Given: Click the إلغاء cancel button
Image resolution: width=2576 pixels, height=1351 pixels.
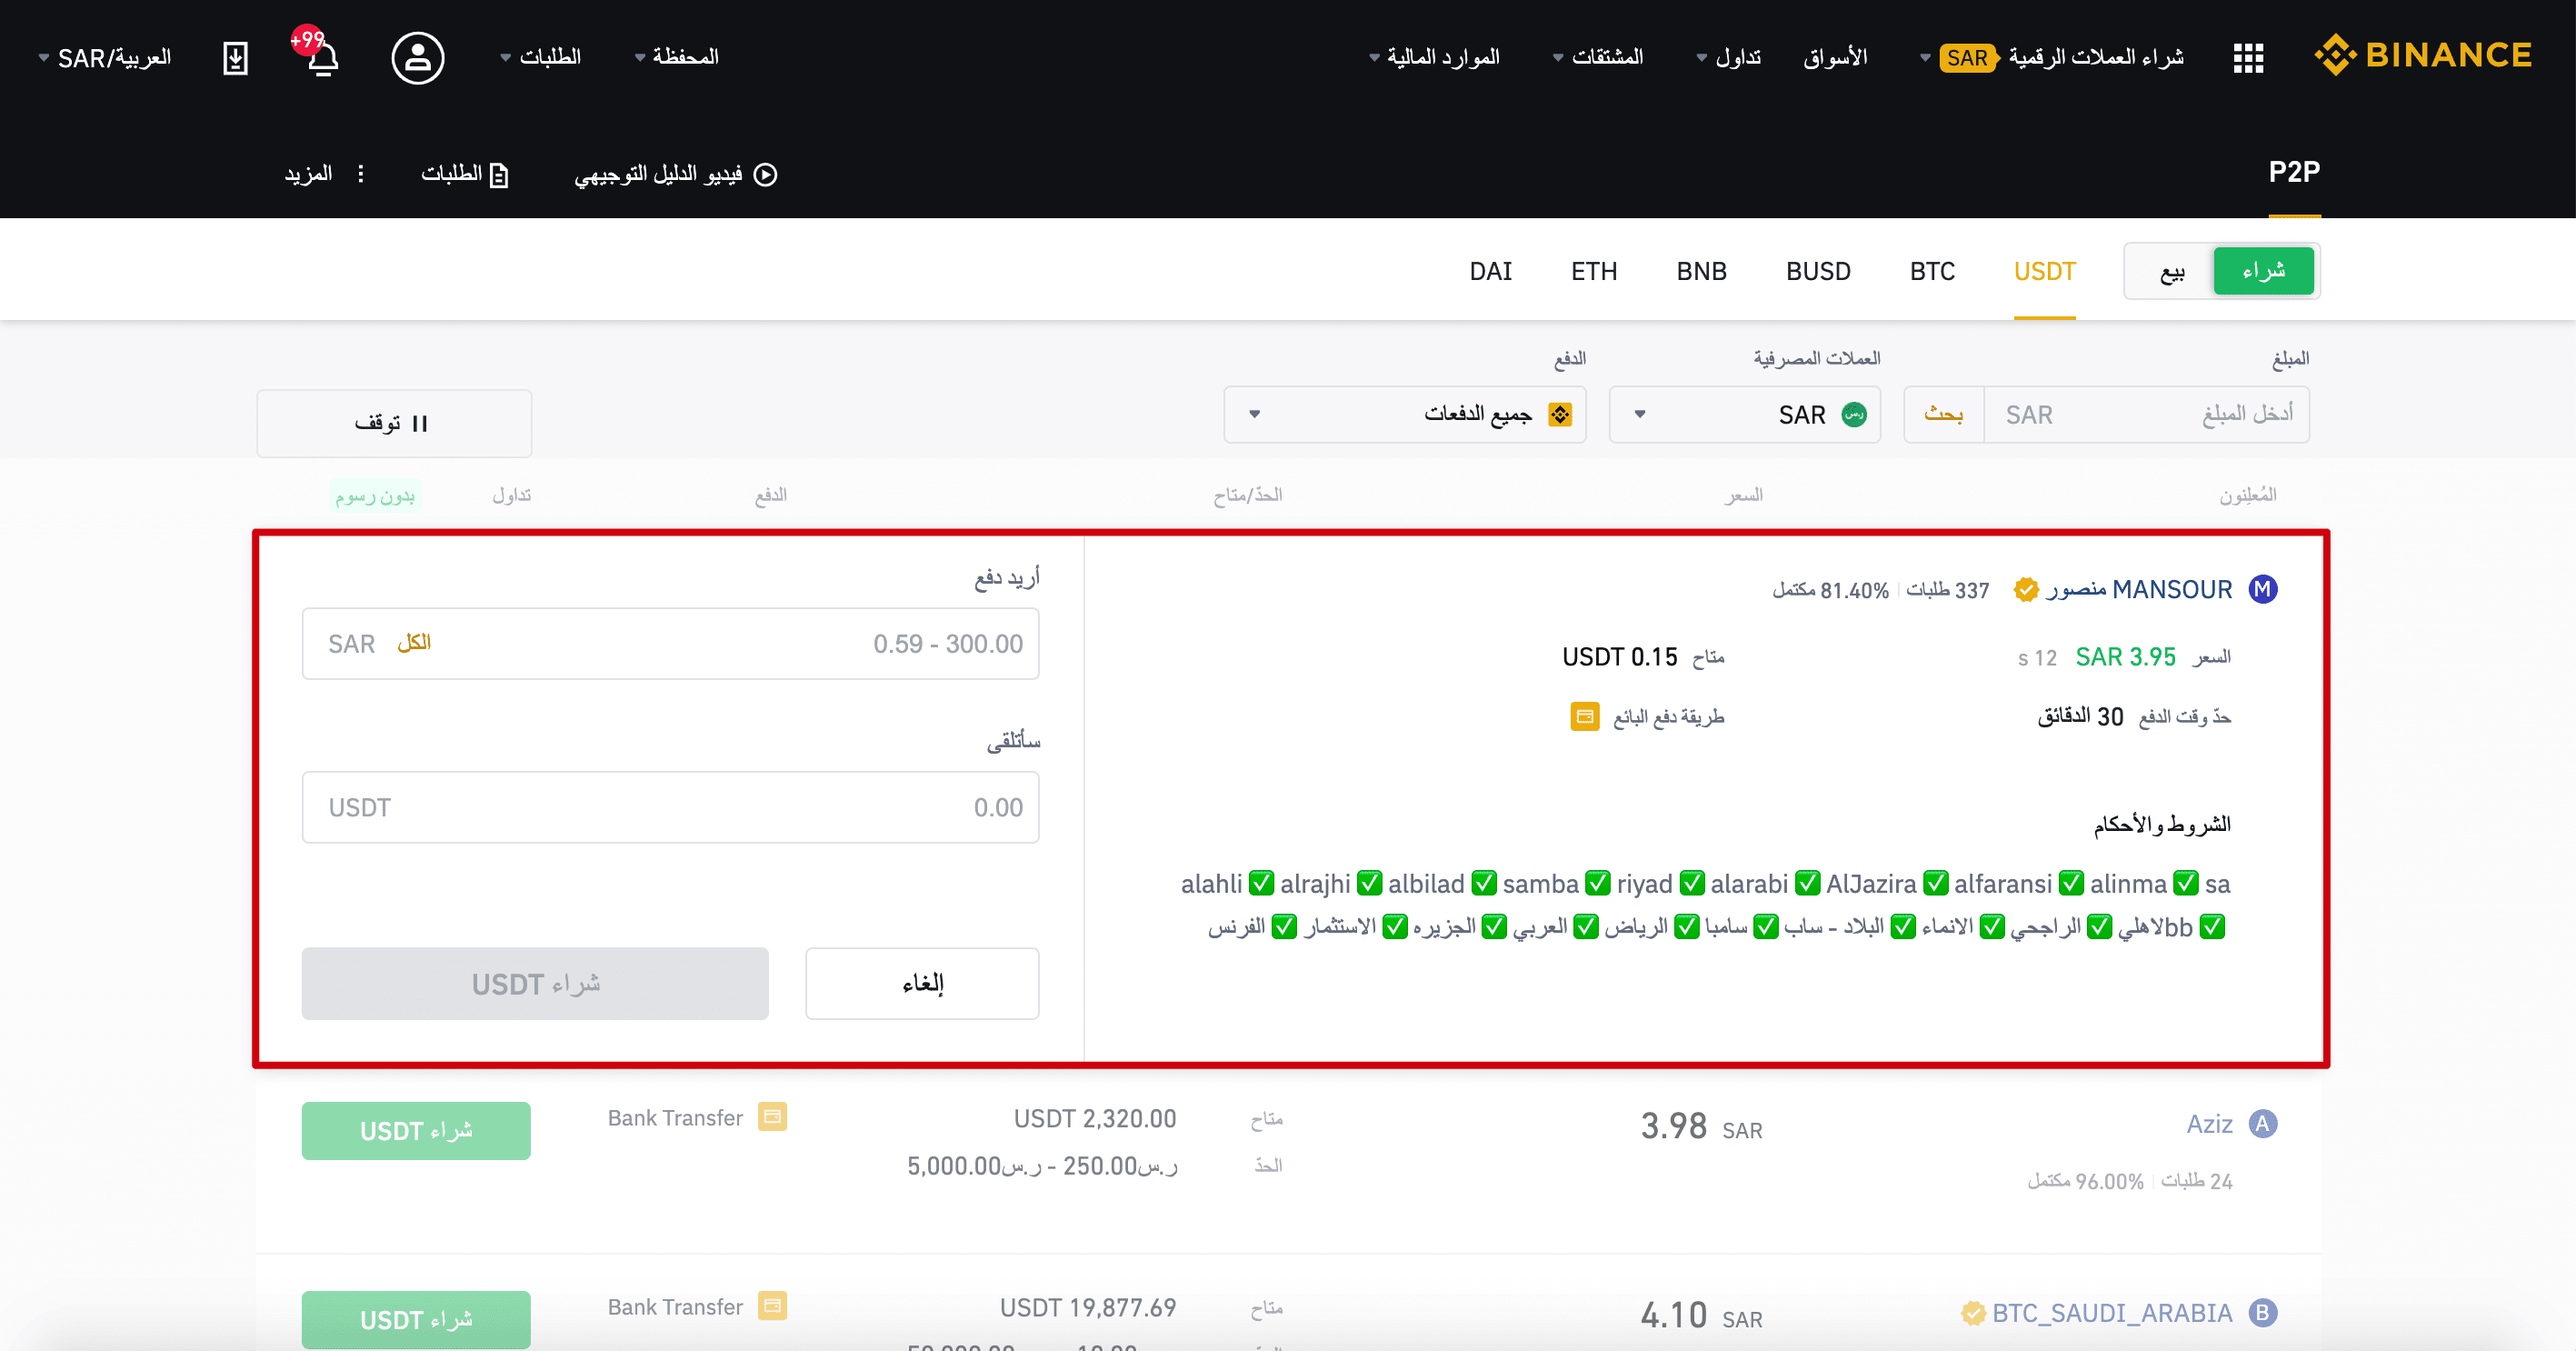Looking at the screenshot, I should tap(922, 983).
